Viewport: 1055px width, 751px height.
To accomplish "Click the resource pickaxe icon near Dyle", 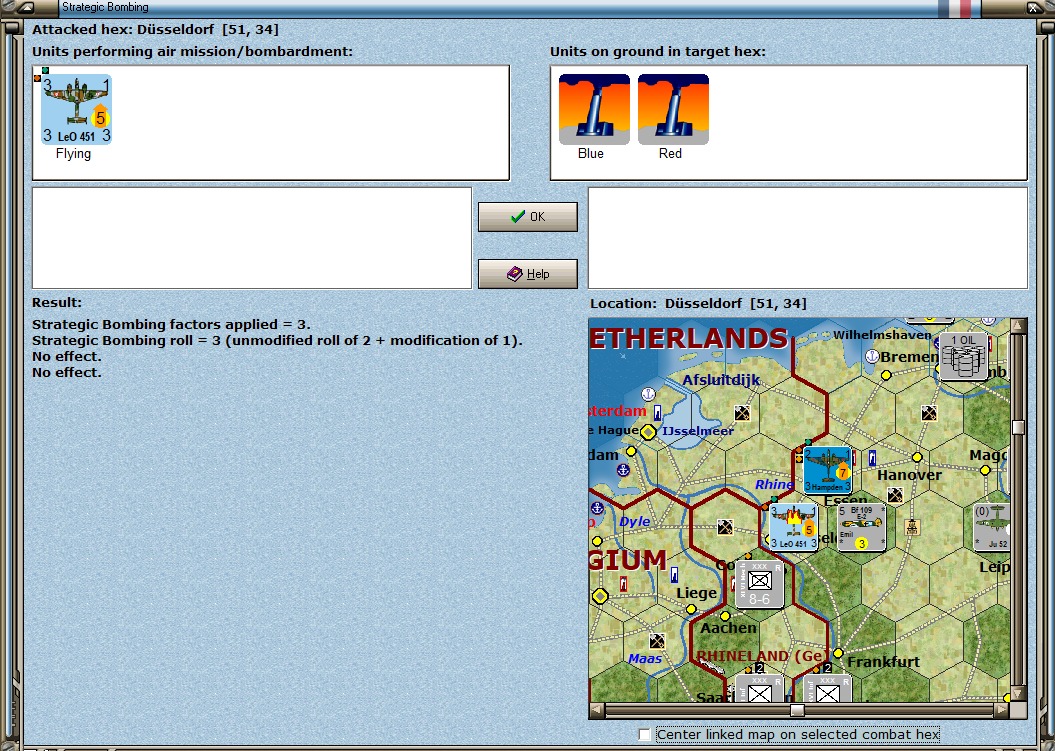I will 725,526.
